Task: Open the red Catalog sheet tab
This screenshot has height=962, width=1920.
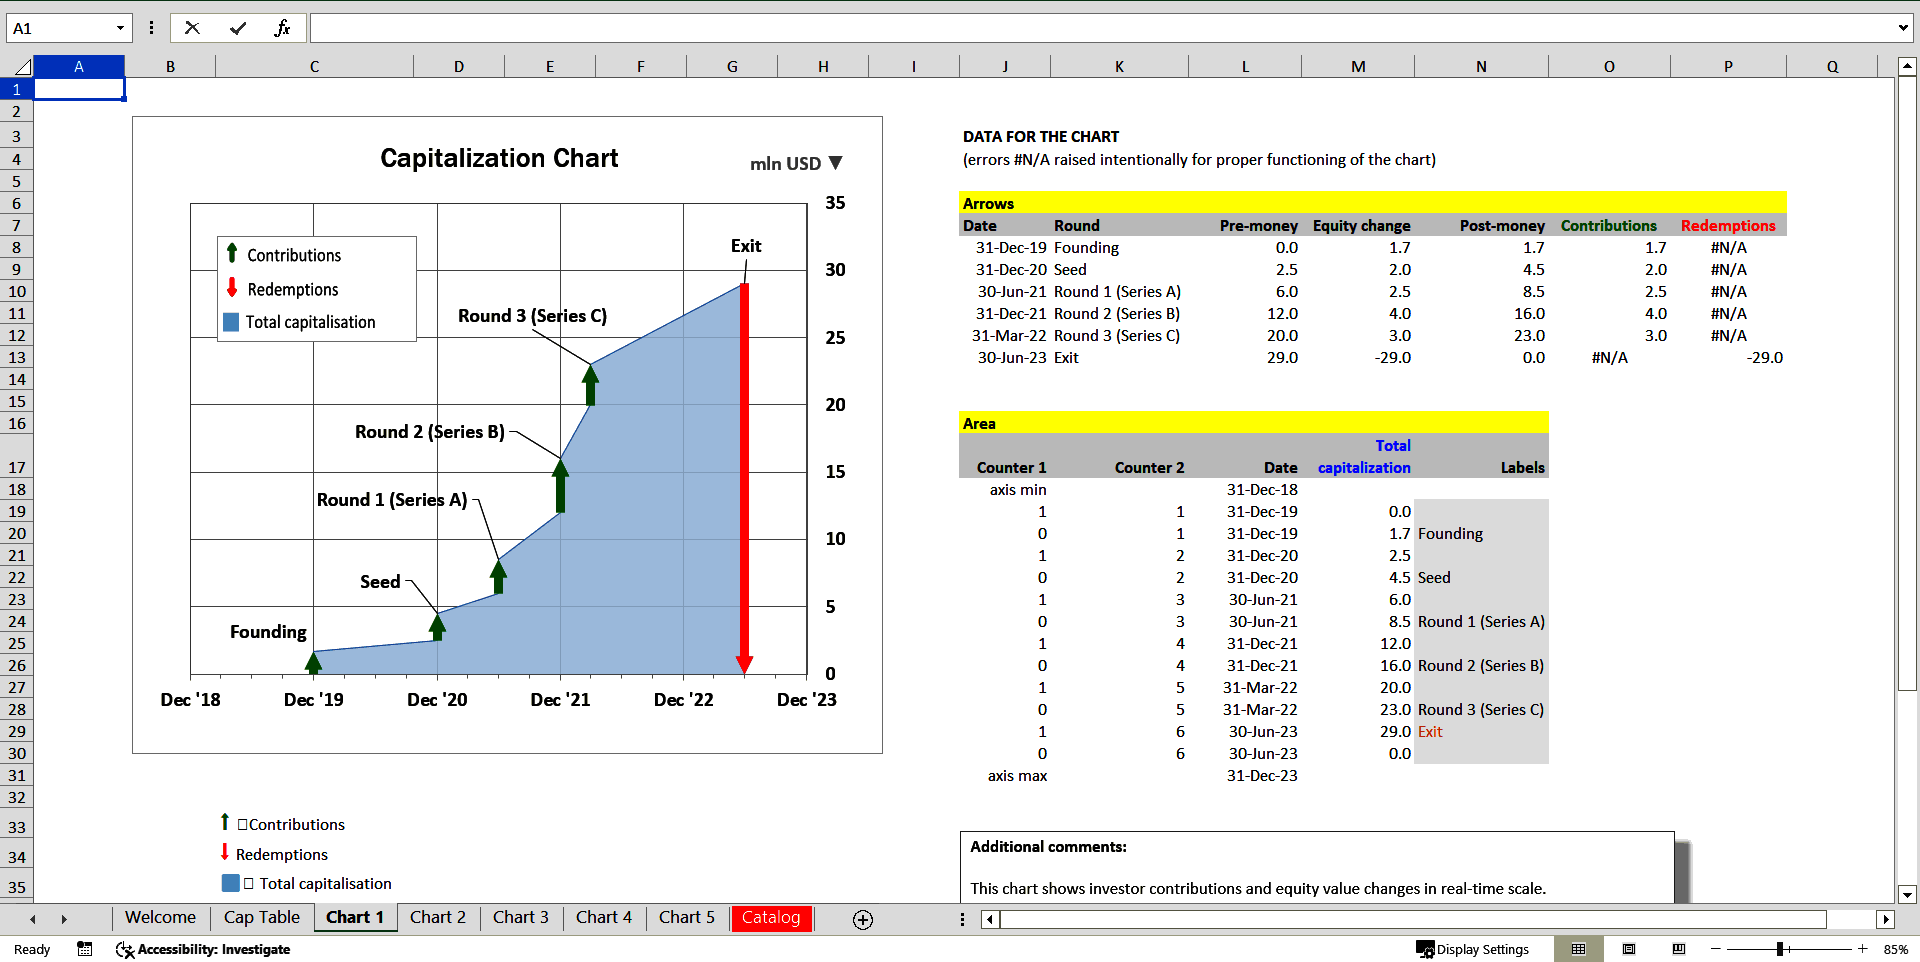Action: 771,917
